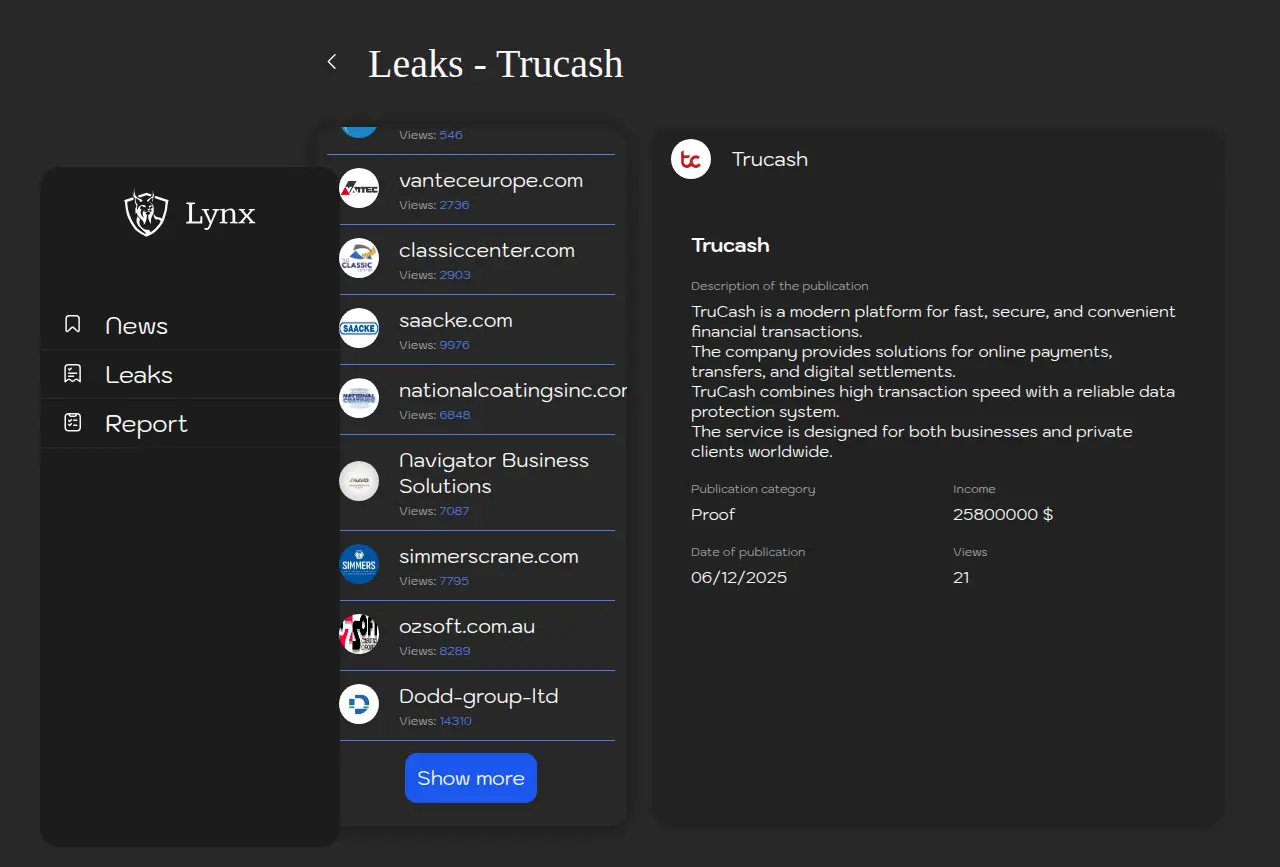Select Leaks in the sidebar
The width and height of the screenshot is (1280, 867).
click(x=139, y=375)
